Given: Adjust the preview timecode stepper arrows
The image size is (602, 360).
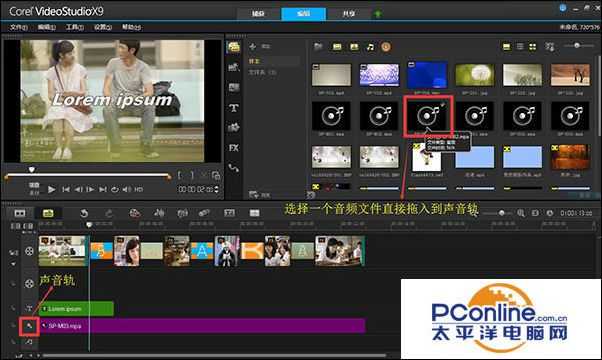Looking at the screenshot, I should click(x=217, y=189).
